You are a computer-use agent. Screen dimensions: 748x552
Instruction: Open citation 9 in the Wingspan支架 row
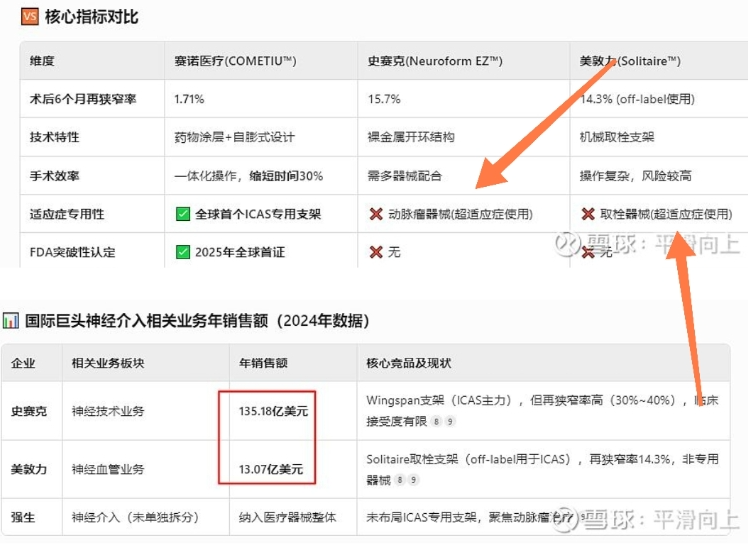tap(450, 421)
